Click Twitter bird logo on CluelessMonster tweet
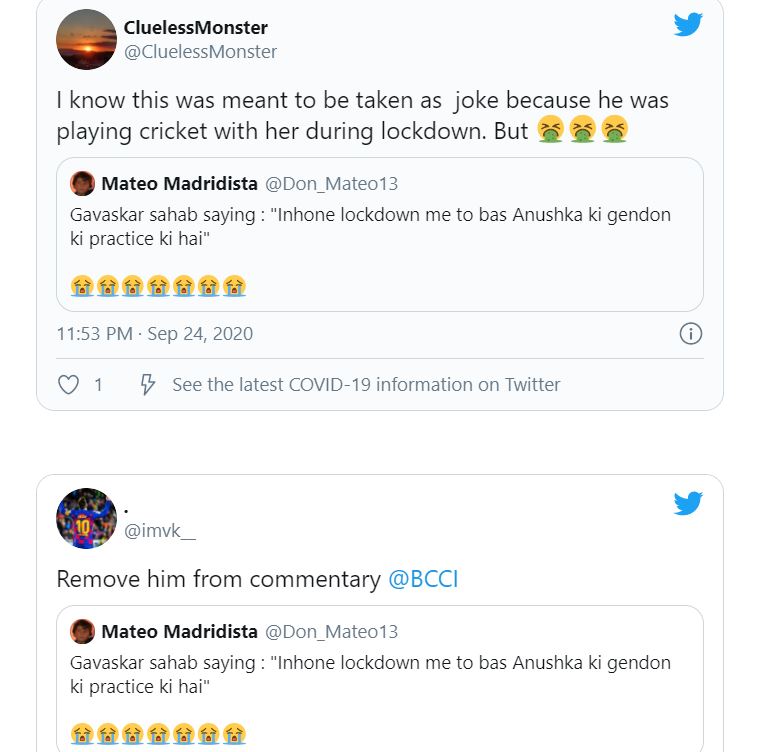Screen dimensions: 757x752 coord(688,24)
